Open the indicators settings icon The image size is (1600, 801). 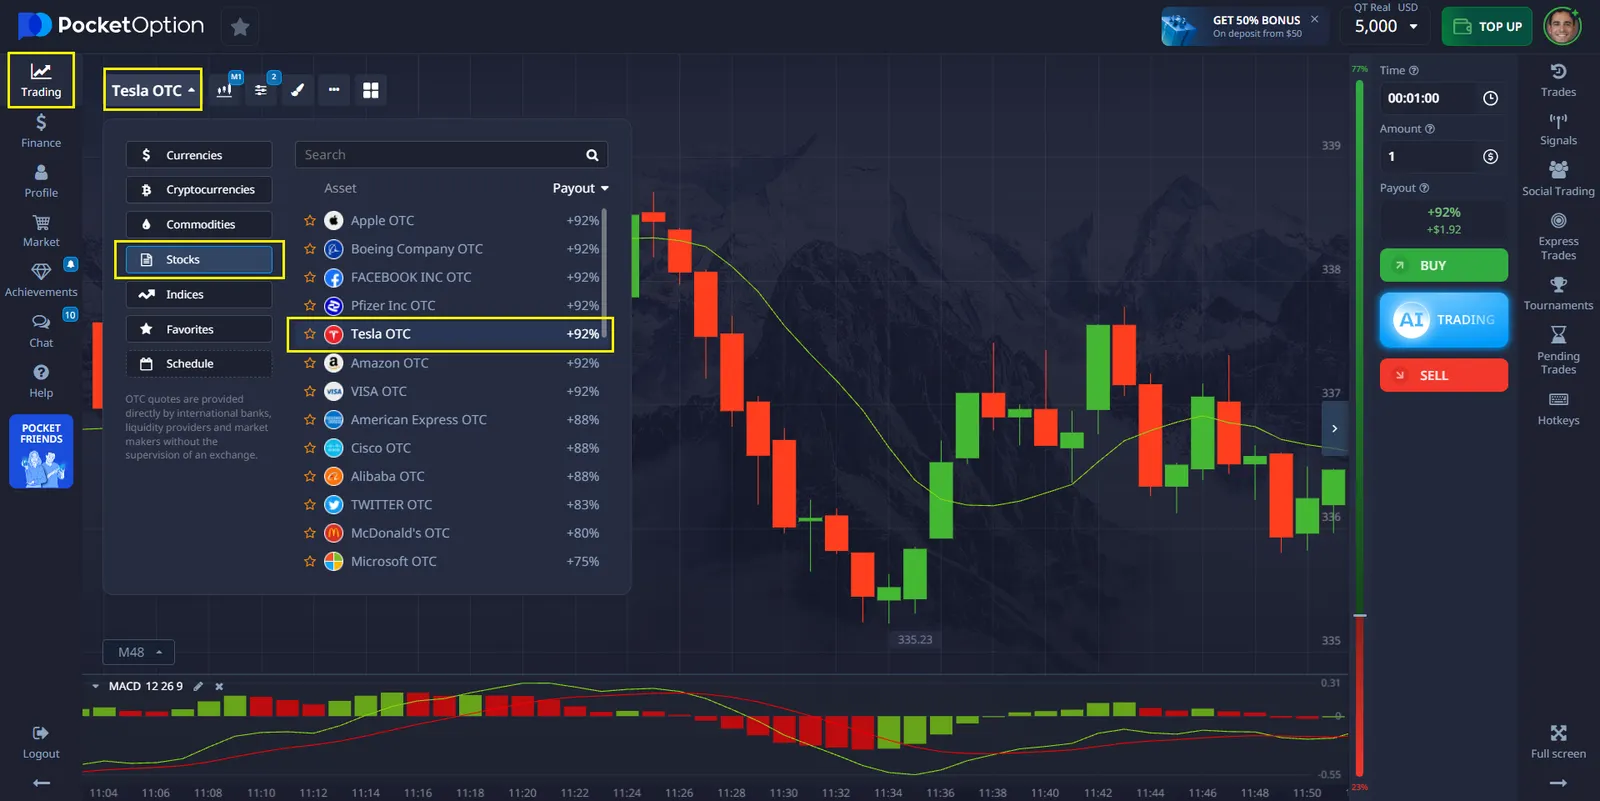pos(261,90)
